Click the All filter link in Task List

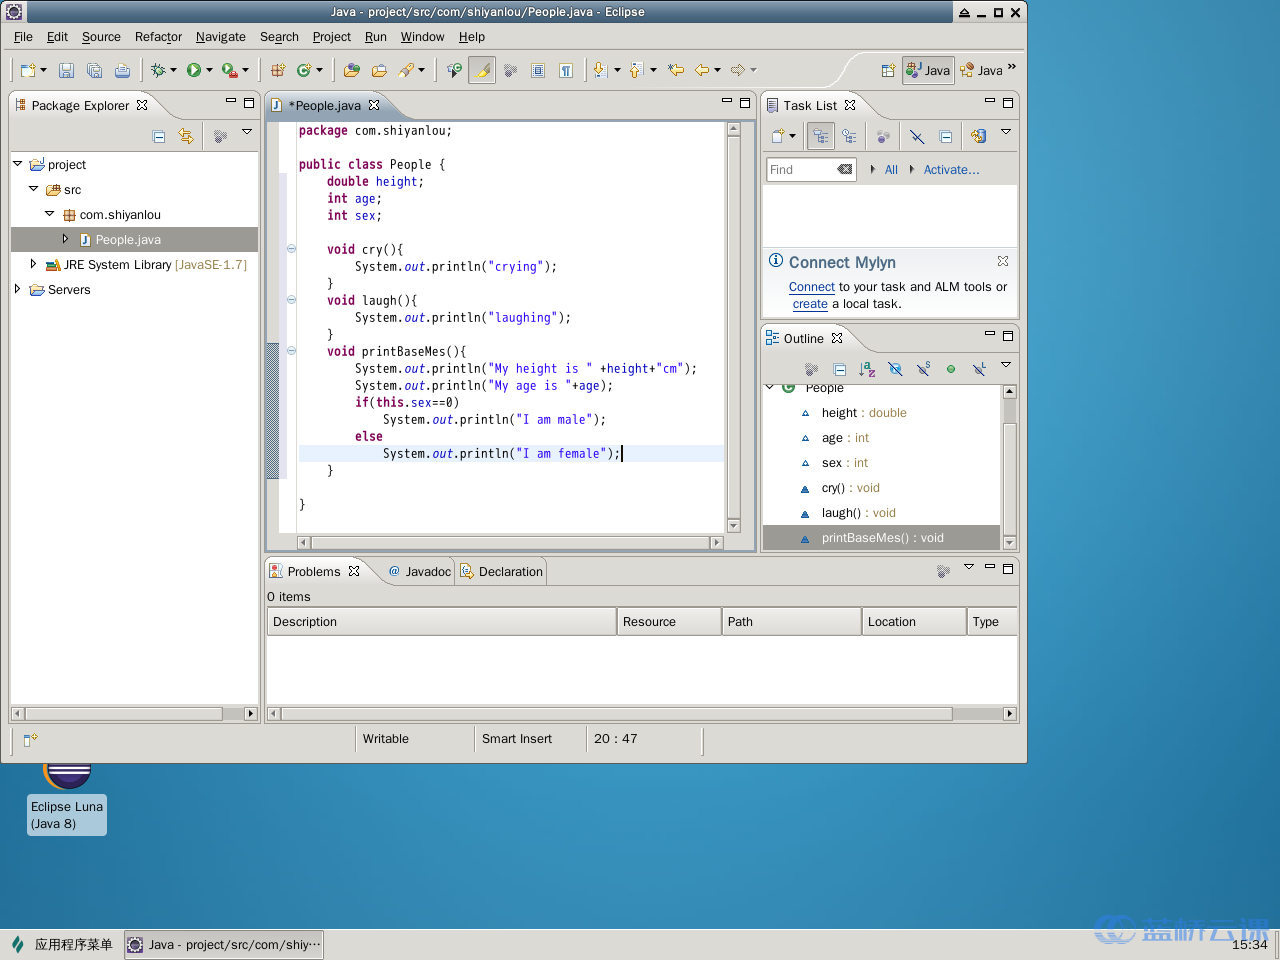pyautogui.click(x=891, y=170)
